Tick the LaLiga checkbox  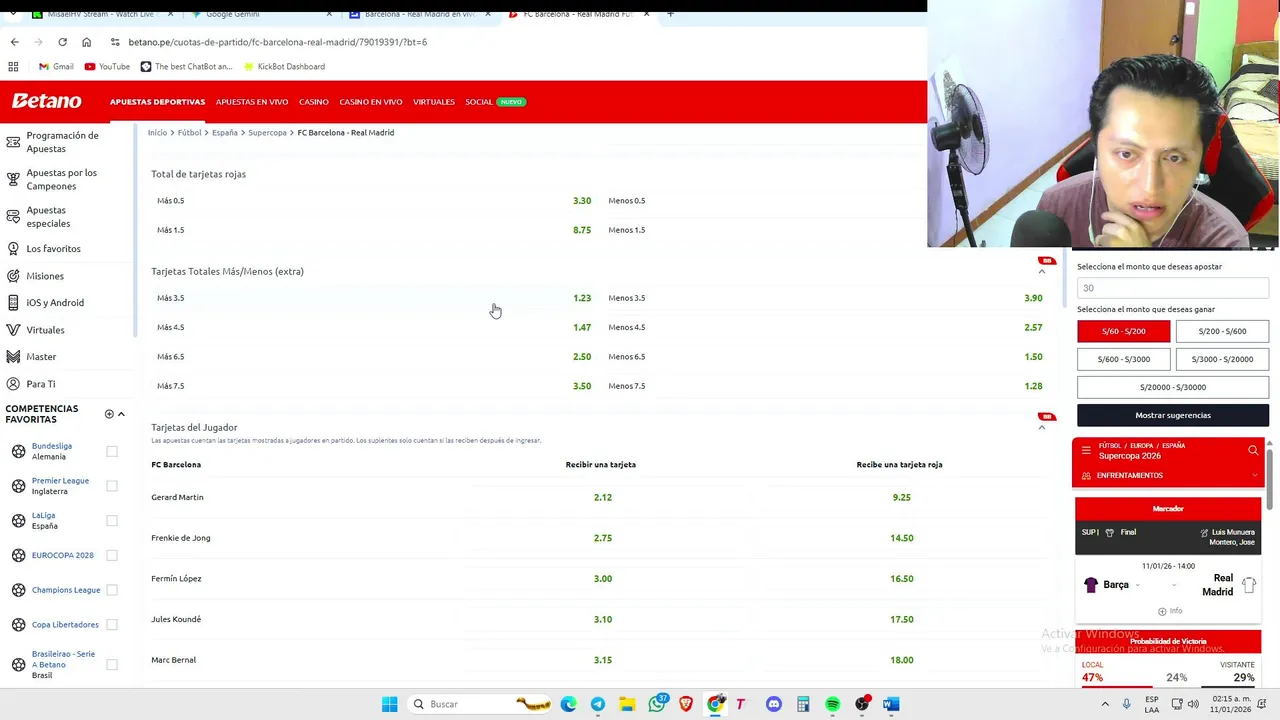coord(112,520)
